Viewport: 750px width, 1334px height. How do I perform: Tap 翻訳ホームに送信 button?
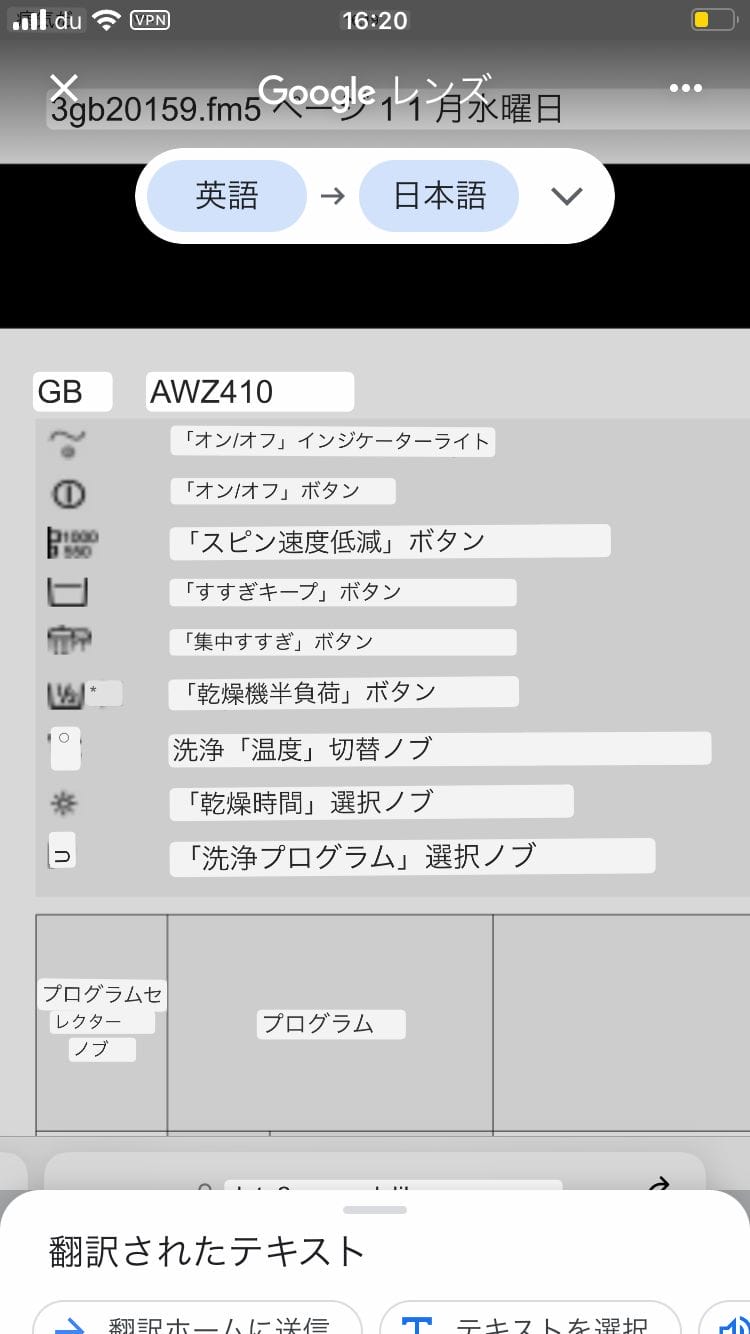click(197, 1318)
